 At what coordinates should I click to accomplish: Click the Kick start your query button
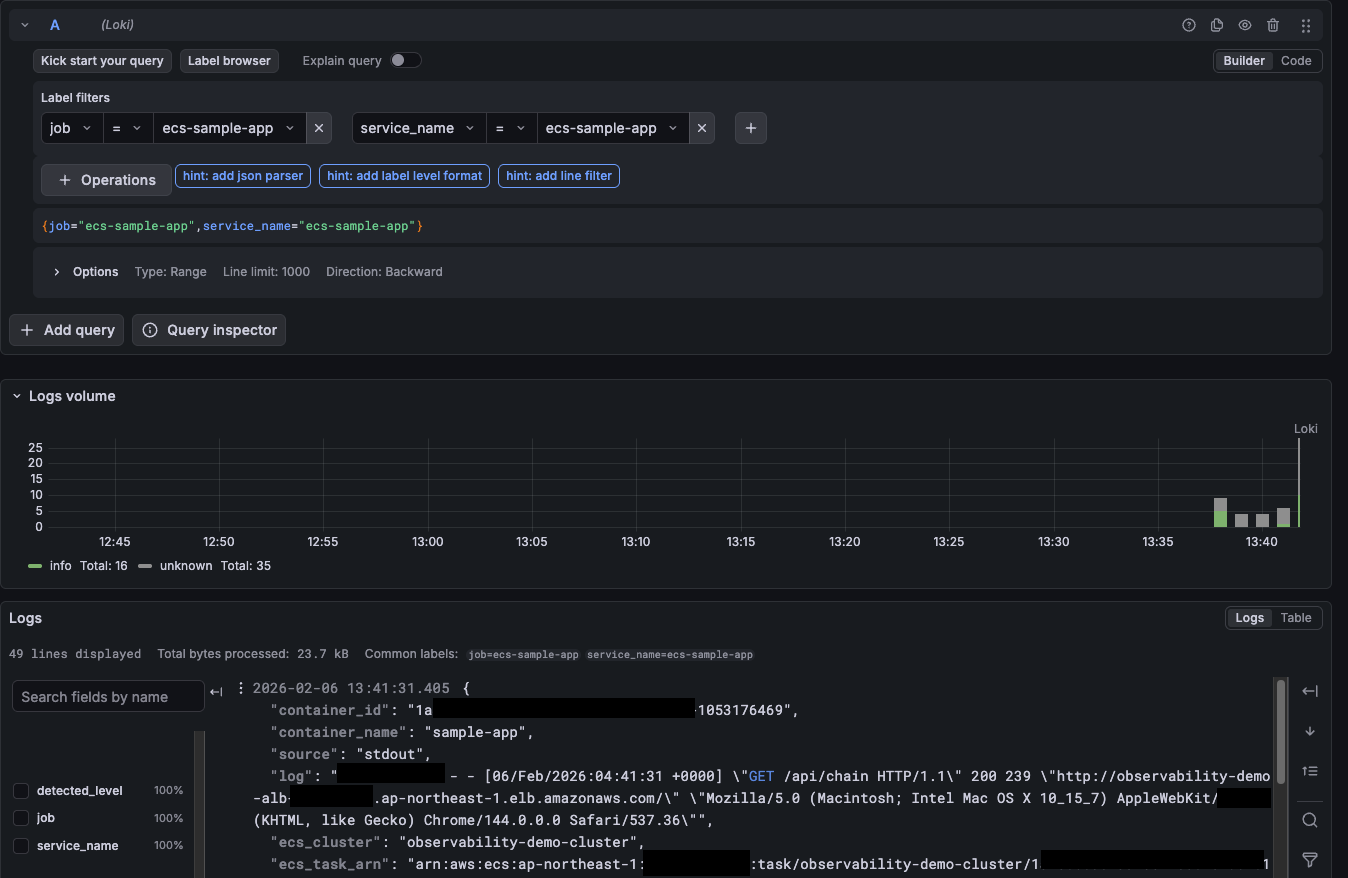101,60
